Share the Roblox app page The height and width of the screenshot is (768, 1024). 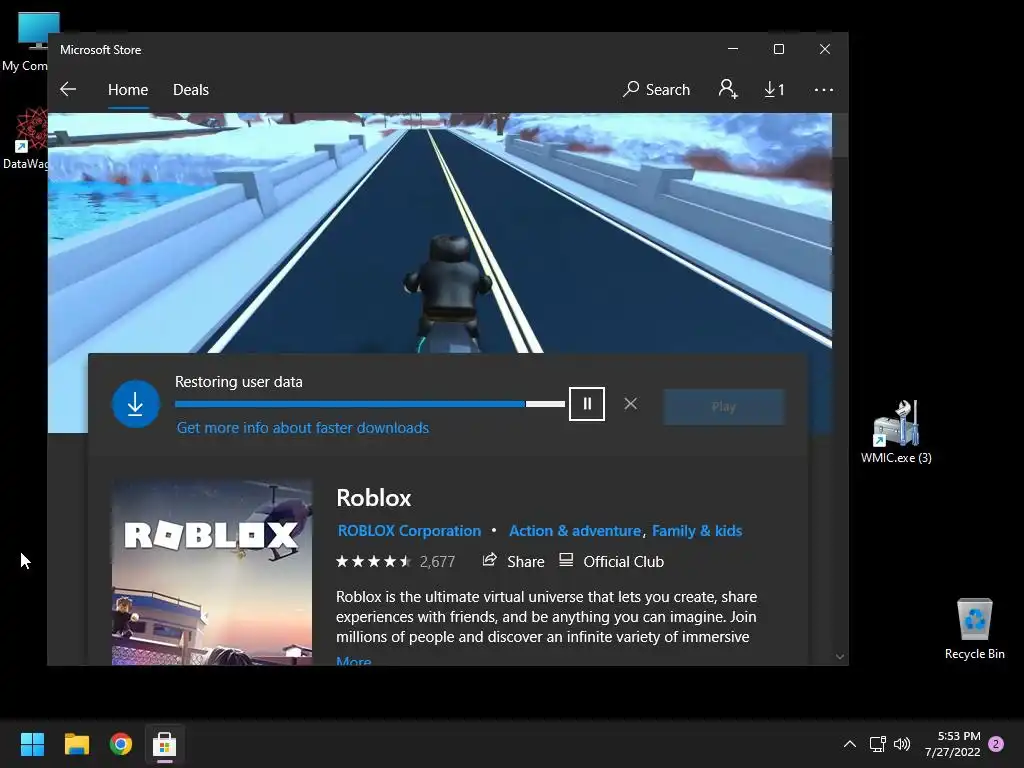pos(513,561)
